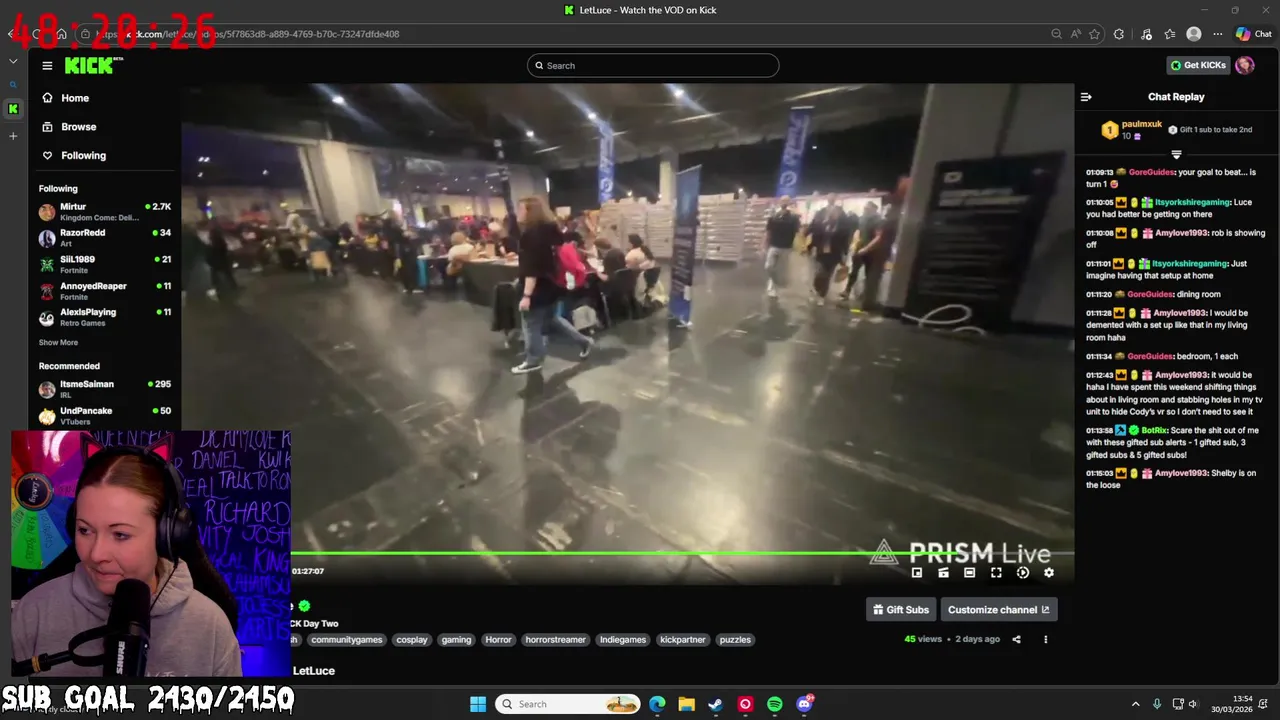
Task: Open the Windows Start menu
Action: [x=478, y=704]
